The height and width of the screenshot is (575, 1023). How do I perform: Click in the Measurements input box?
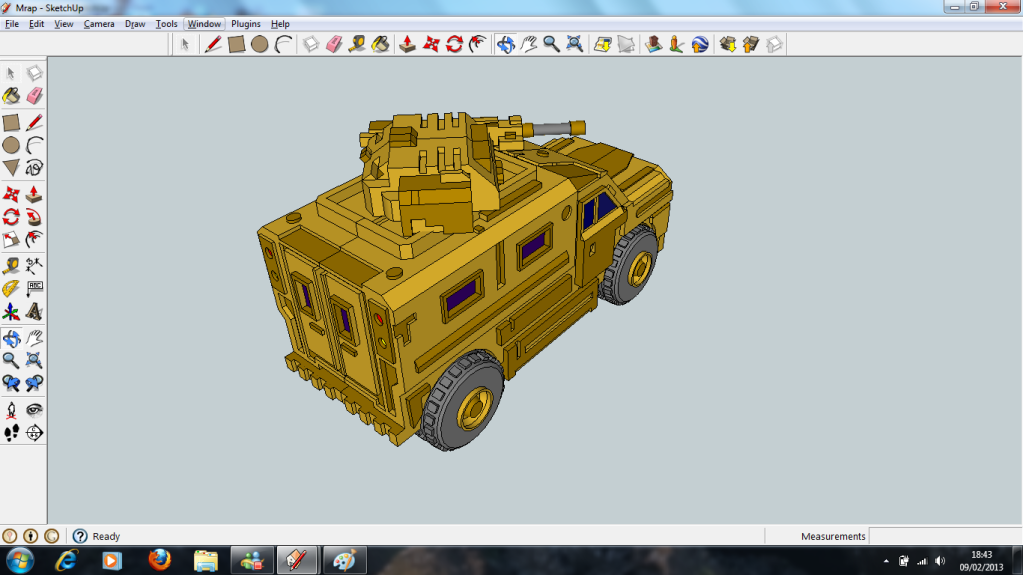coord(945,536)
